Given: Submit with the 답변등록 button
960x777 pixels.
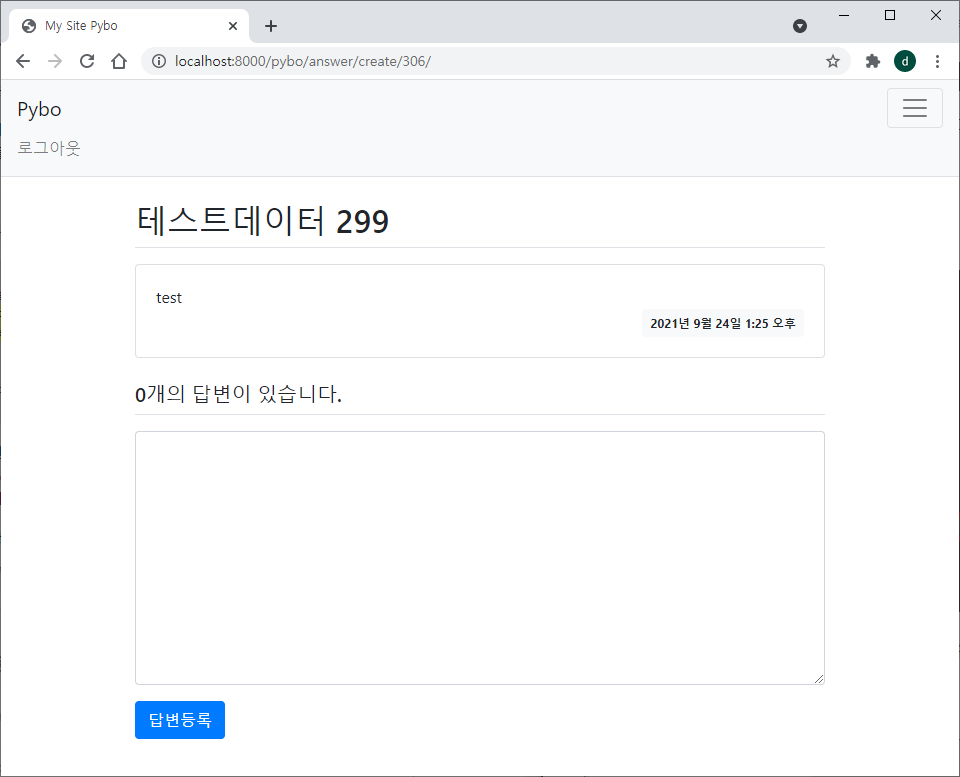Looking at the screenshot, I should 180,720.
